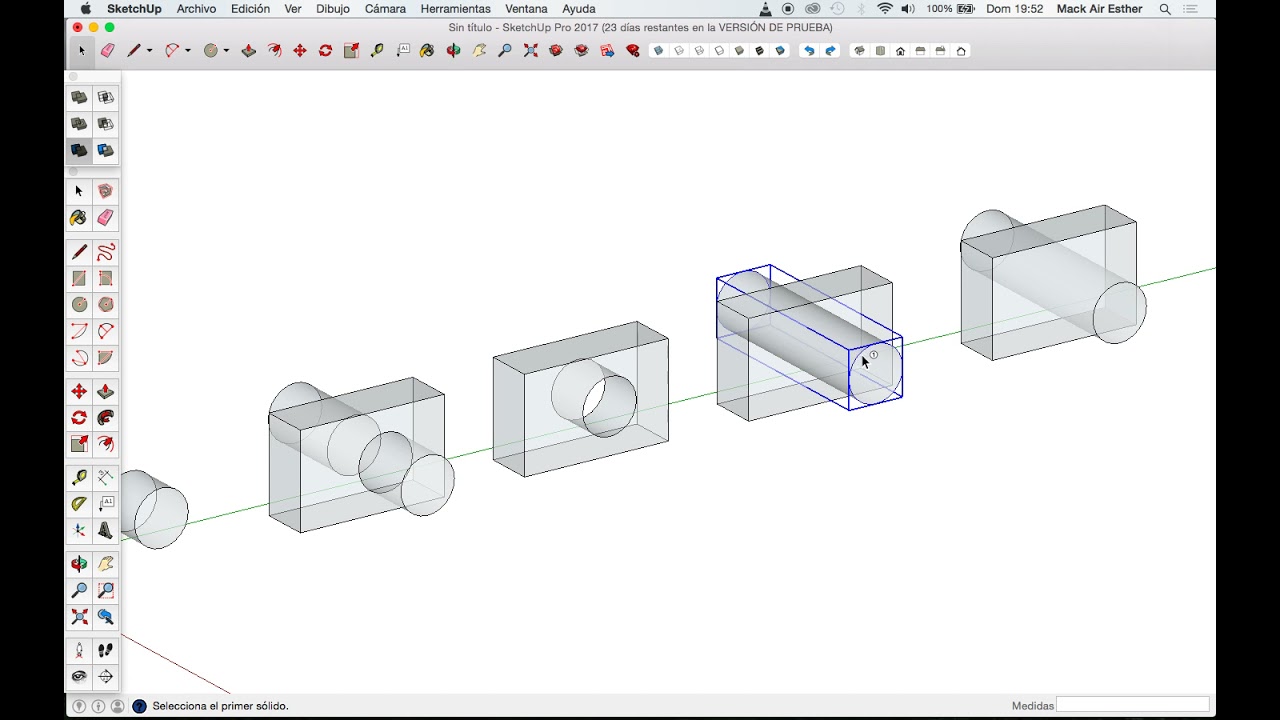Viewport: 1280px width, 720px height.
Task: Select the Dimensions tool
Action: (105, 478)
